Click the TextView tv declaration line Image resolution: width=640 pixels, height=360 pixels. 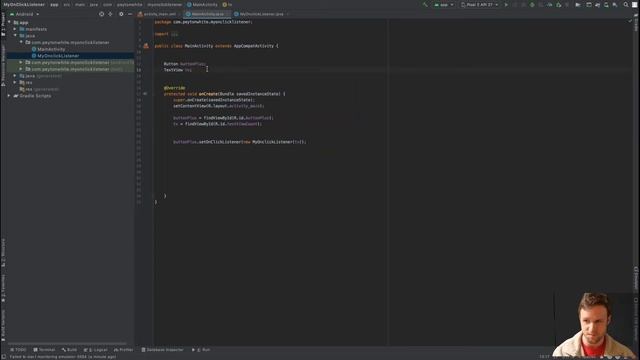pos(178,70)
